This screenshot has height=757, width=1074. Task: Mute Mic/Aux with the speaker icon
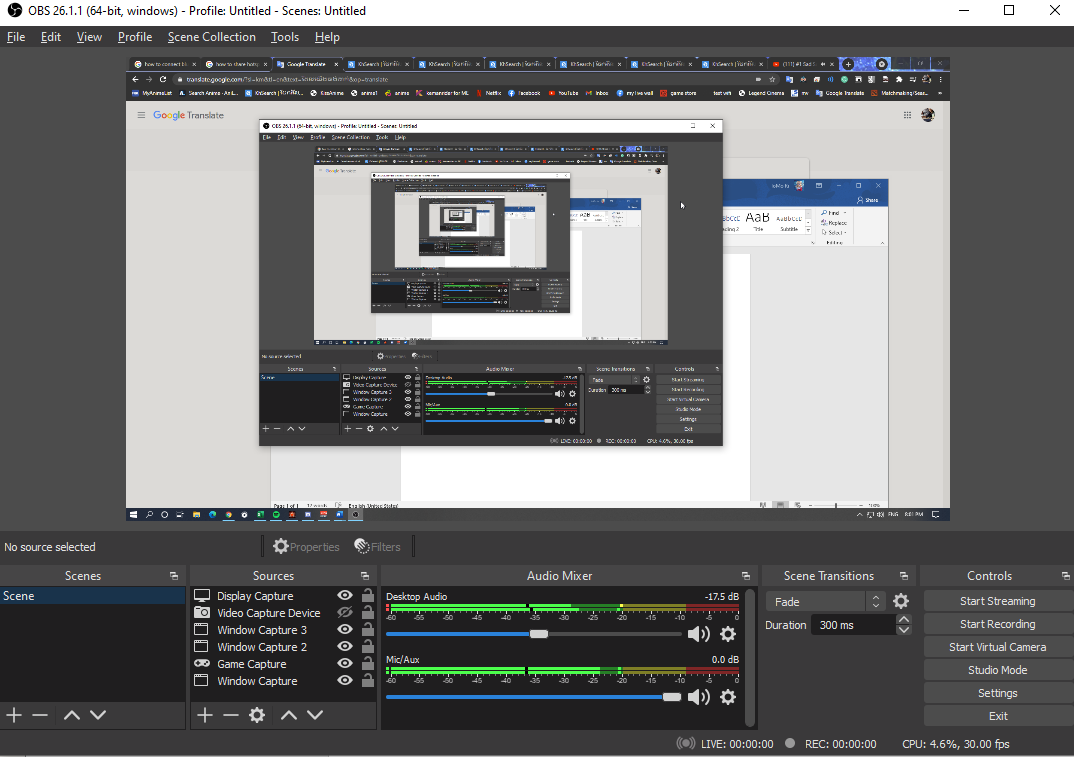point(698,697)
